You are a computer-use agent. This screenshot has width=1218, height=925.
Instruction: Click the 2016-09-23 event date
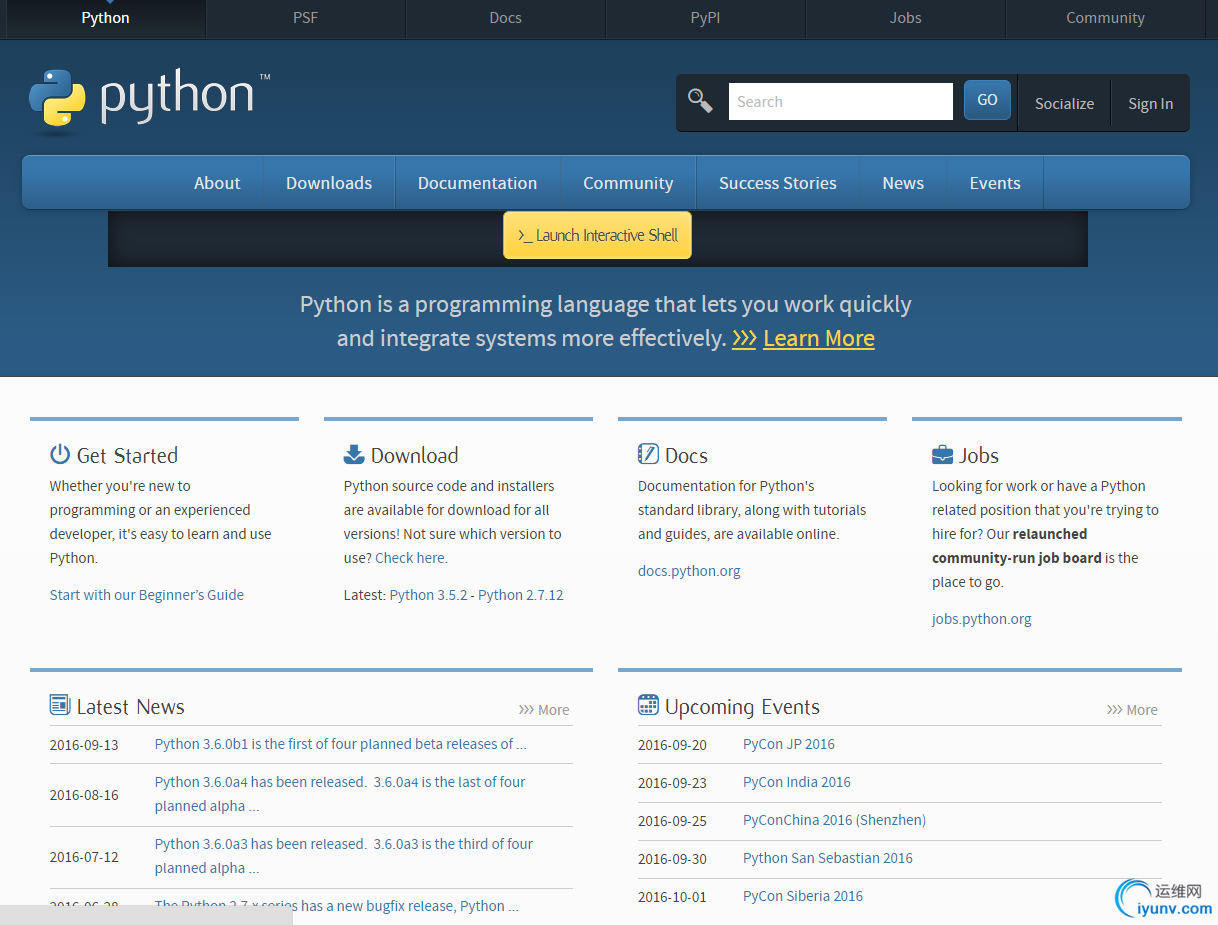(x=672, y=783)
